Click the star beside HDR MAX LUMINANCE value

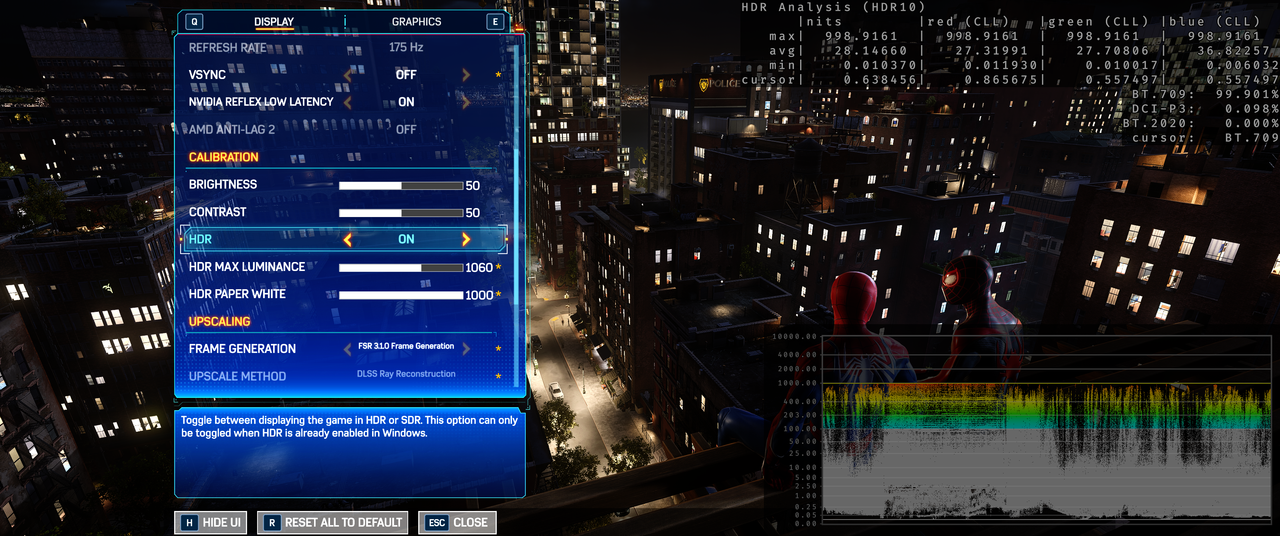[498, 268]
